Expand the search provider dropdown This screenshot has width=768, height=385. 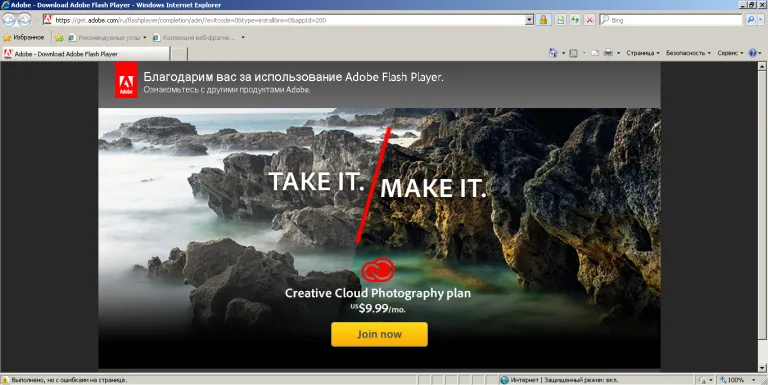(760, 20)
